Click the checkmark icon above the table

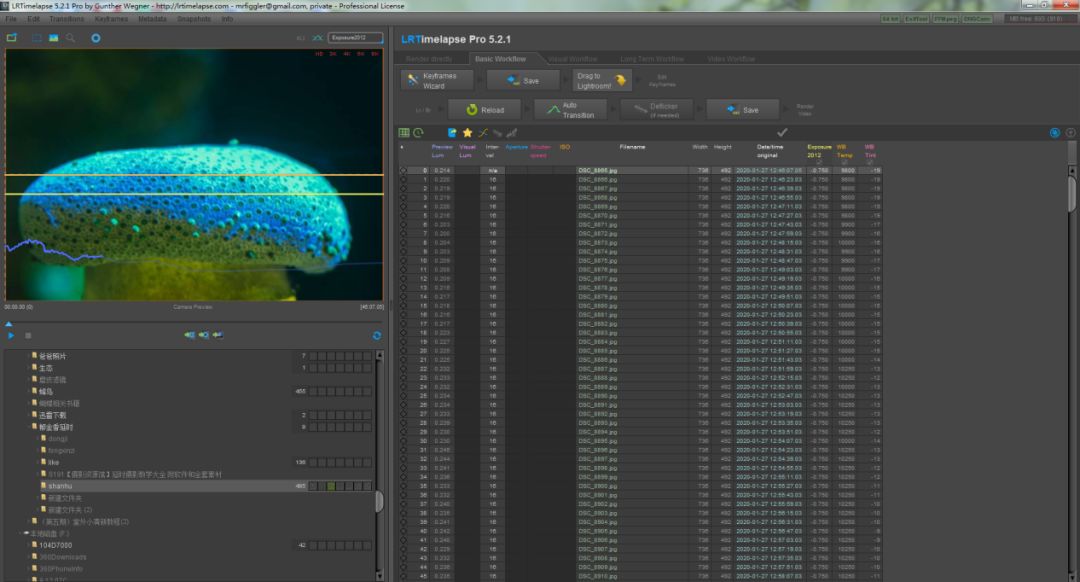point(782,132)
